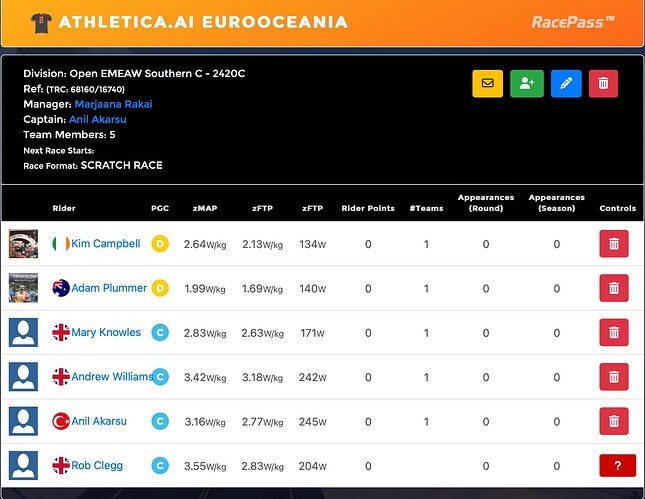Image resolution: width=645 pixels, height=499 pixels.
Task: Click Rob Clegg's blue C category badge
Action: (x=160, y=466)
